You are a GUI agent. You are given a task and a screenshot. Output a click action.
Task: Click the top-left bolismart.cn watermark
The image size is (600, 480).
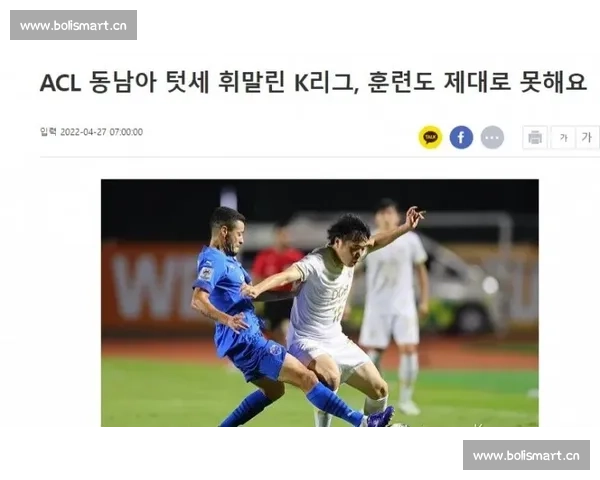coord(73,25)
